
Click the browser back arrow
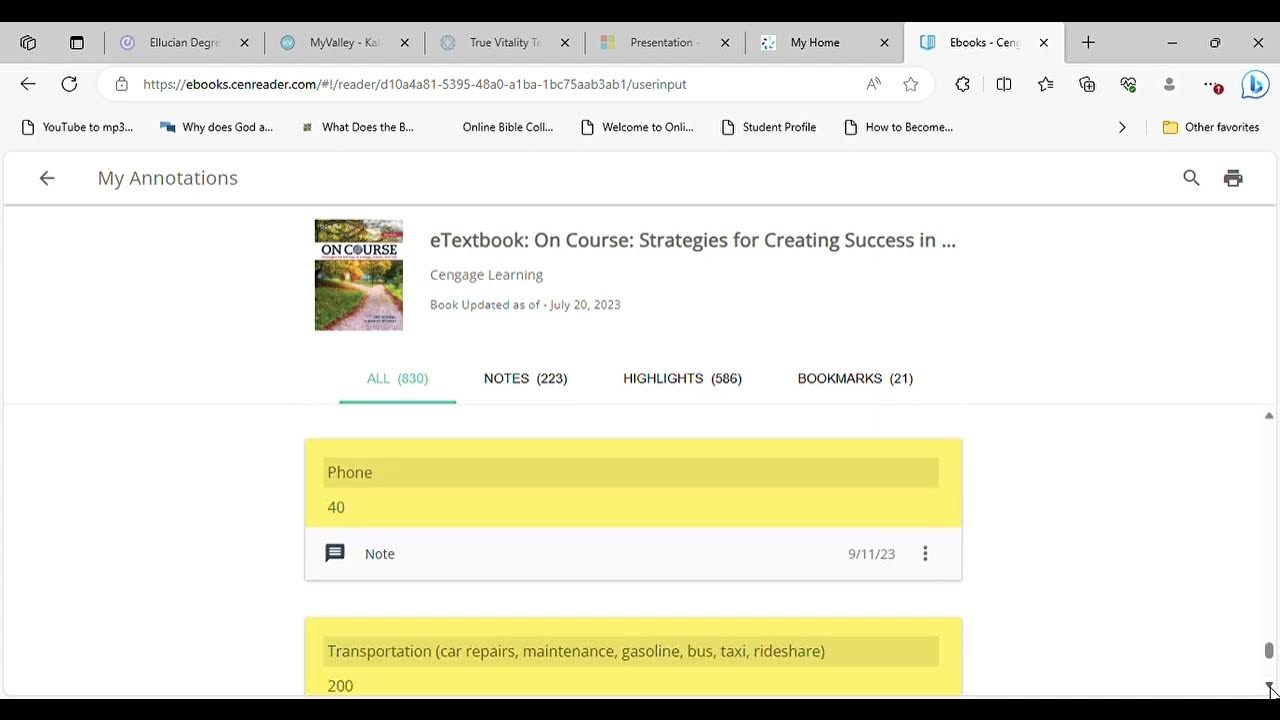[x=28, y=84]
